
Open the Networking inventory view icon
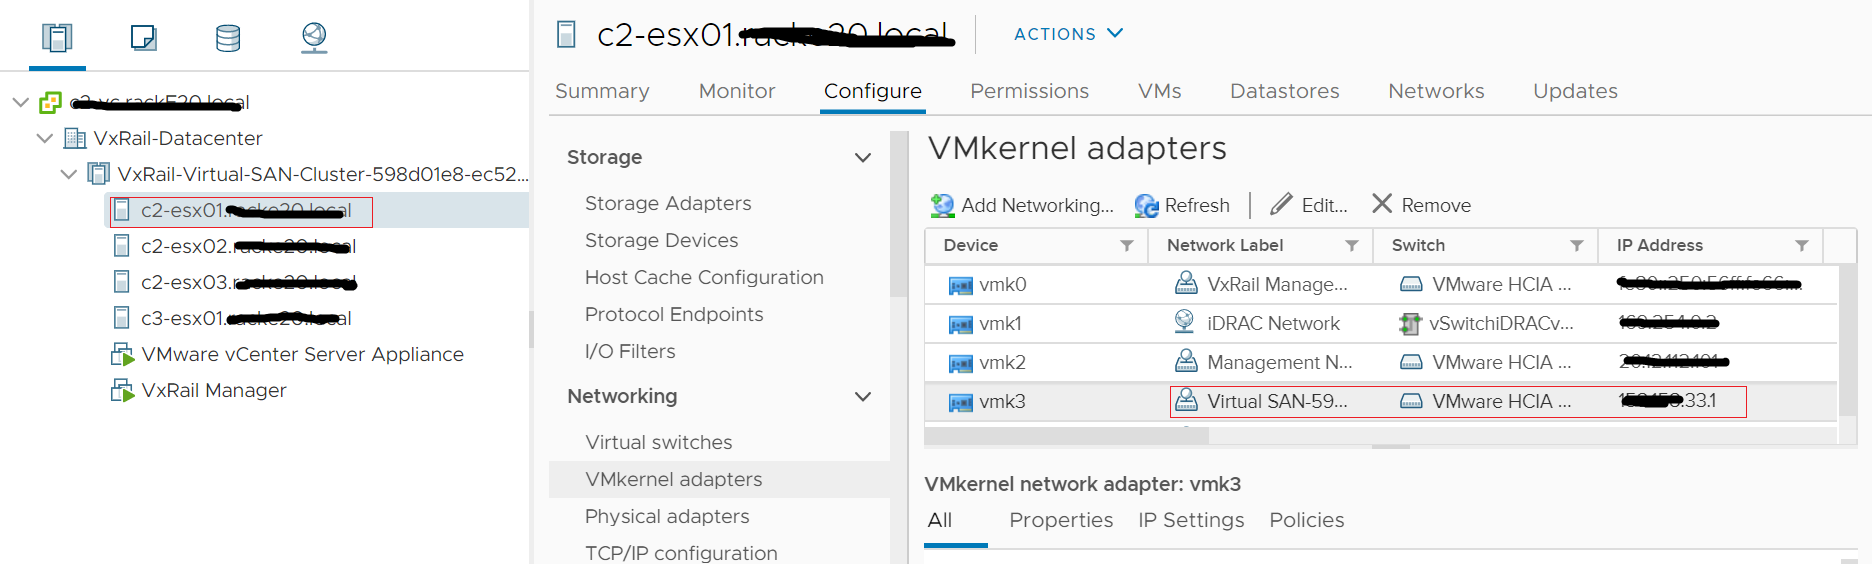314,38
